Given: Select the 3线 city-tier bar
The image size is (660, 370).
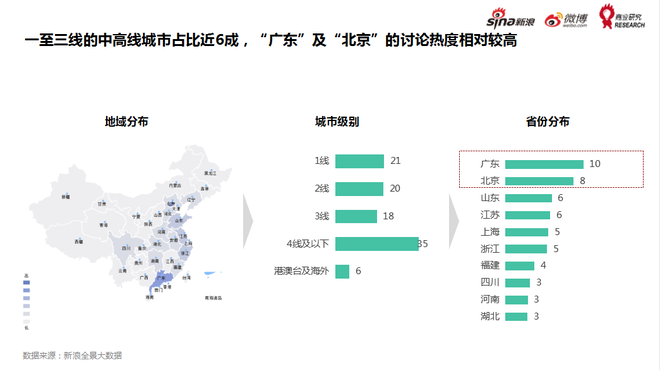Looking at the screenshot, I should point(356,216).
